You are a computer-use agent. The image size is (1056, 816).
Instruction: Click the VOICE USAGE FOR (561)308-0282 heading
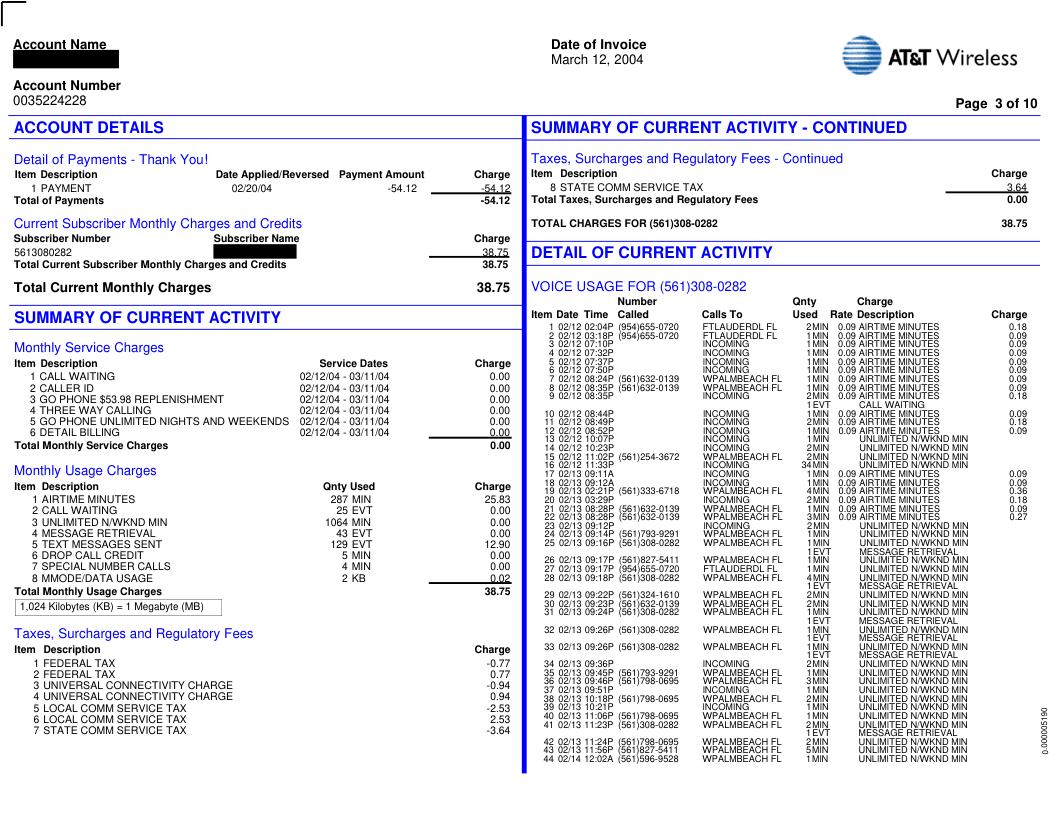click(x=638, y=287)
